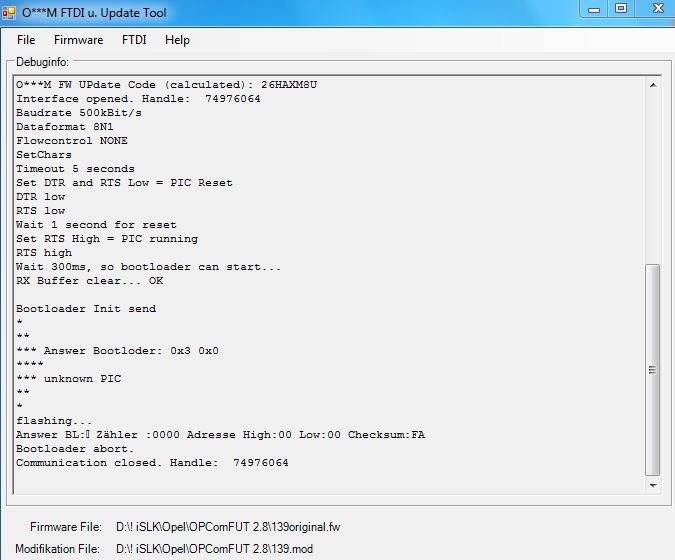Click the scroll up arrow in Debuginfo

tap(653, 86)
